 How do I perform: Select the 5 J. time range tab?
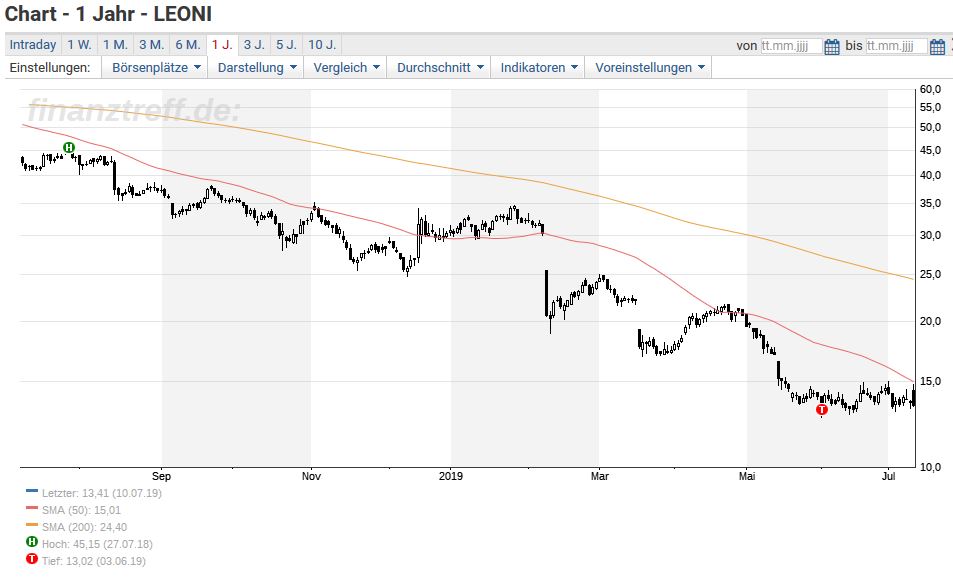[x=286, y=45]
